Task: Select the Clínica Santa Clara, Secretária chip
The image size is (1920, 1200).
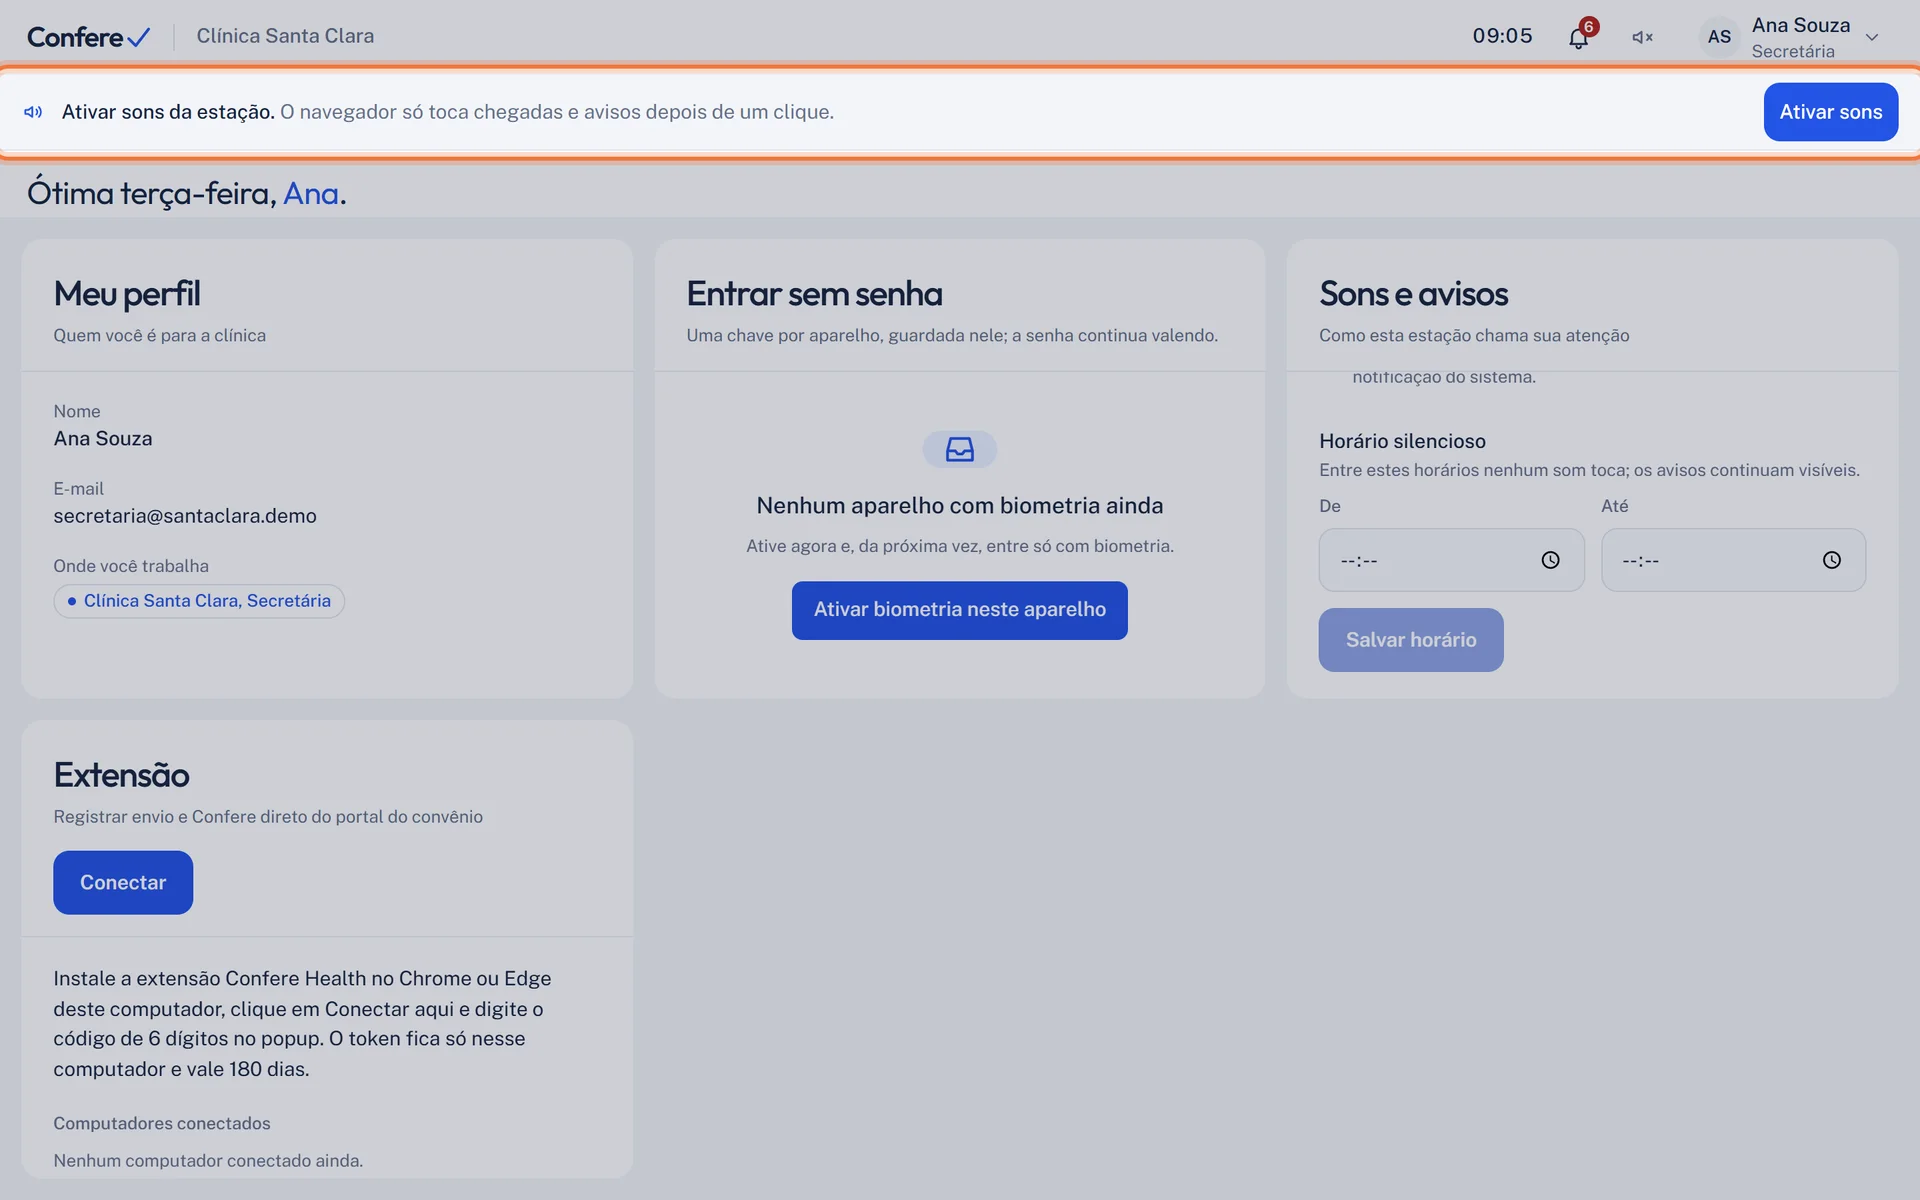Action: (199, 601)
